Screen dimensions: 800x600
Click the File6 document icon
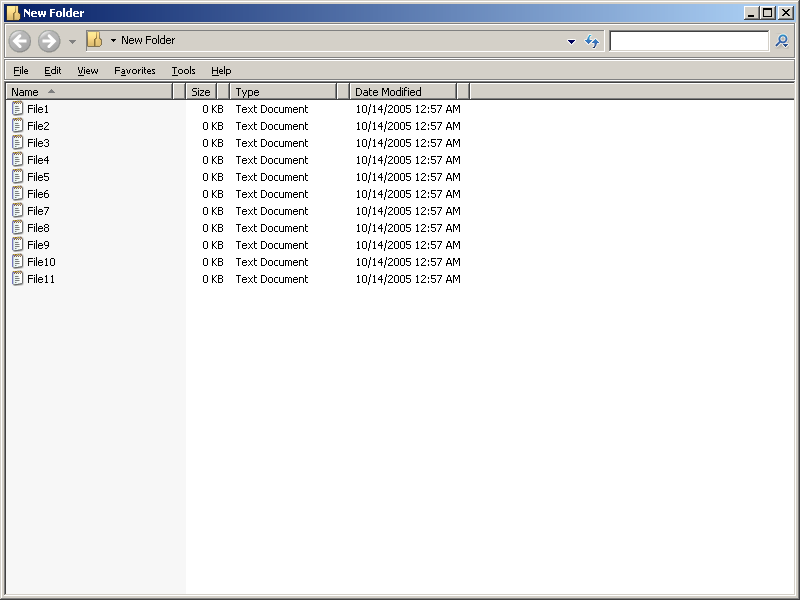pos(17,193)
